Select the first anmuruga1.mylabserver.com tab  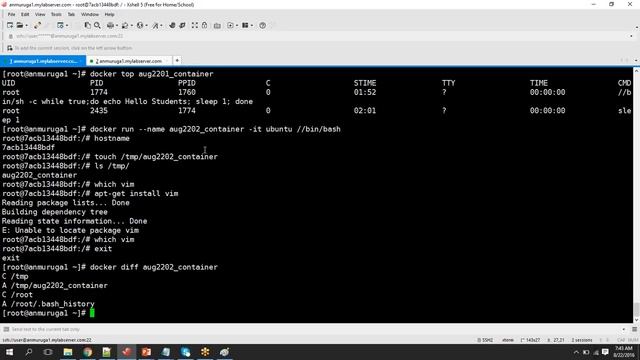43,61
